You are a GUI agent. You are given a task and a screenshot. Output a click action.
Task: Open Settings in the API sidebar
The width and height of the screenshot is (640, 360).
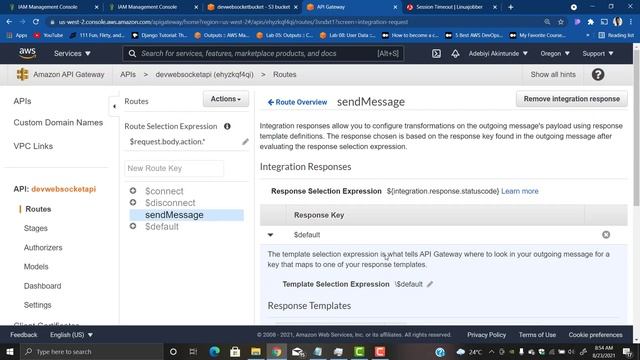point(38,305)
